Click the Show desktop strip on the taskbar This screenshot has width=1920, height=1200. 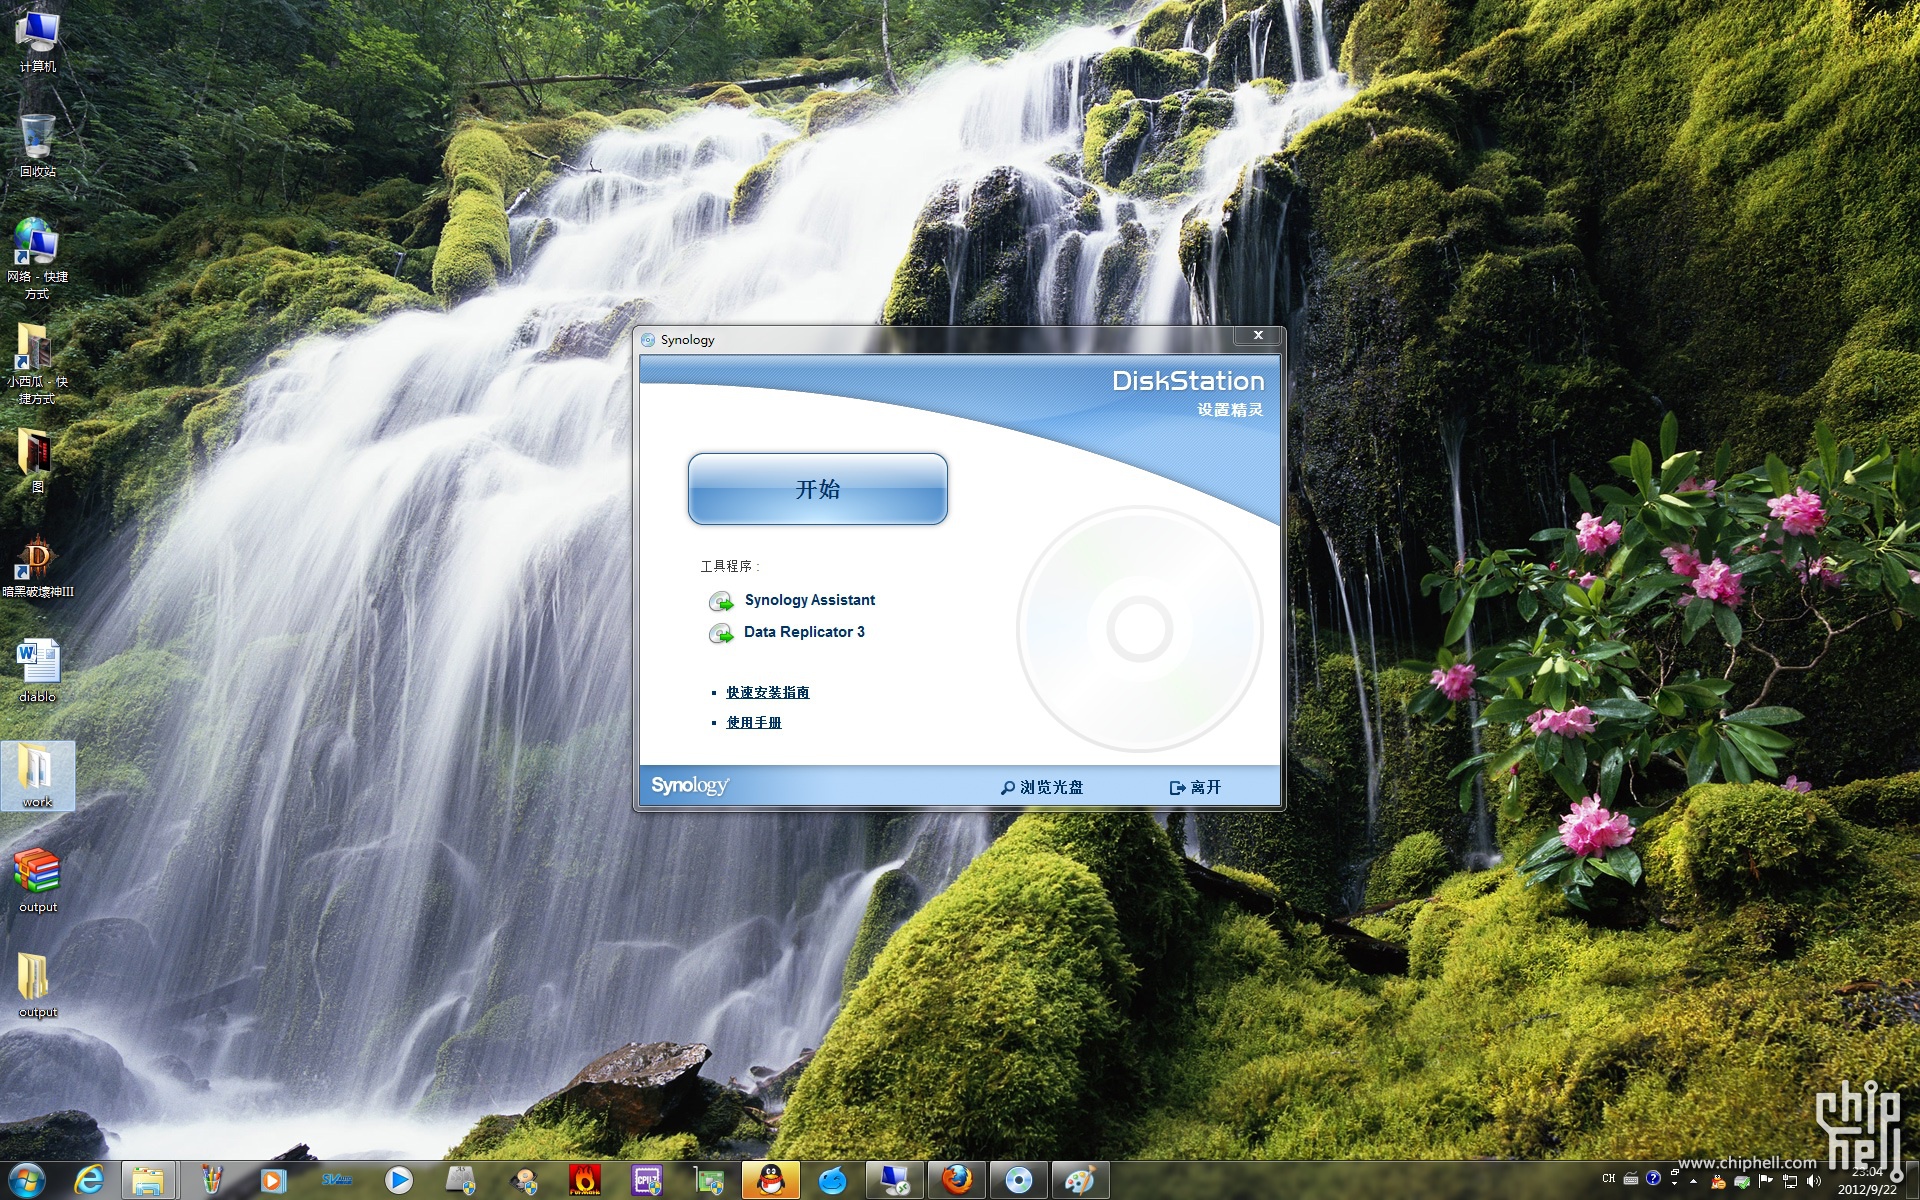coord(1912,1181)
